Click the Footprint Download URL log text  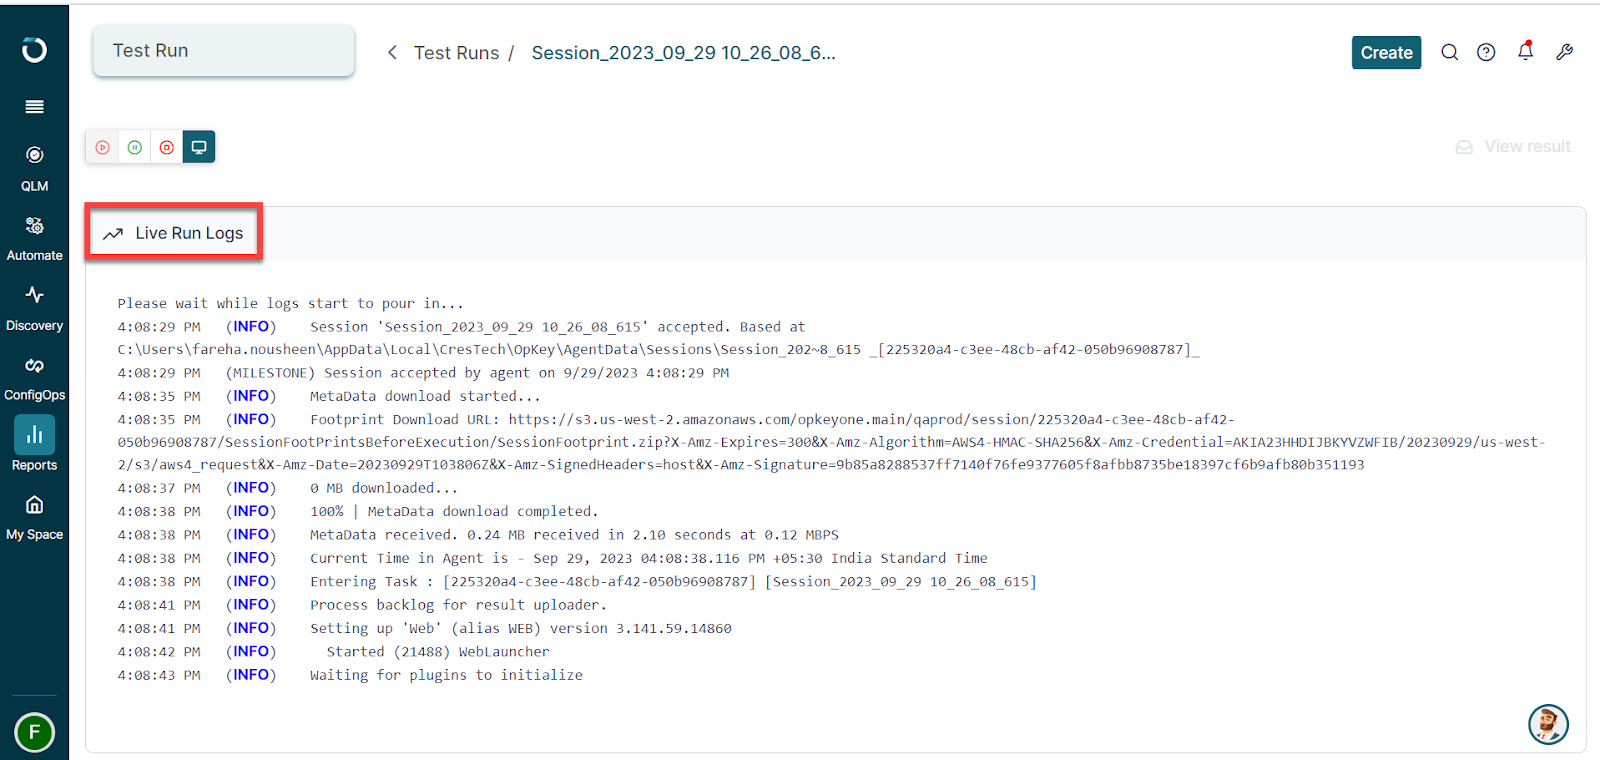coord(831,442)
